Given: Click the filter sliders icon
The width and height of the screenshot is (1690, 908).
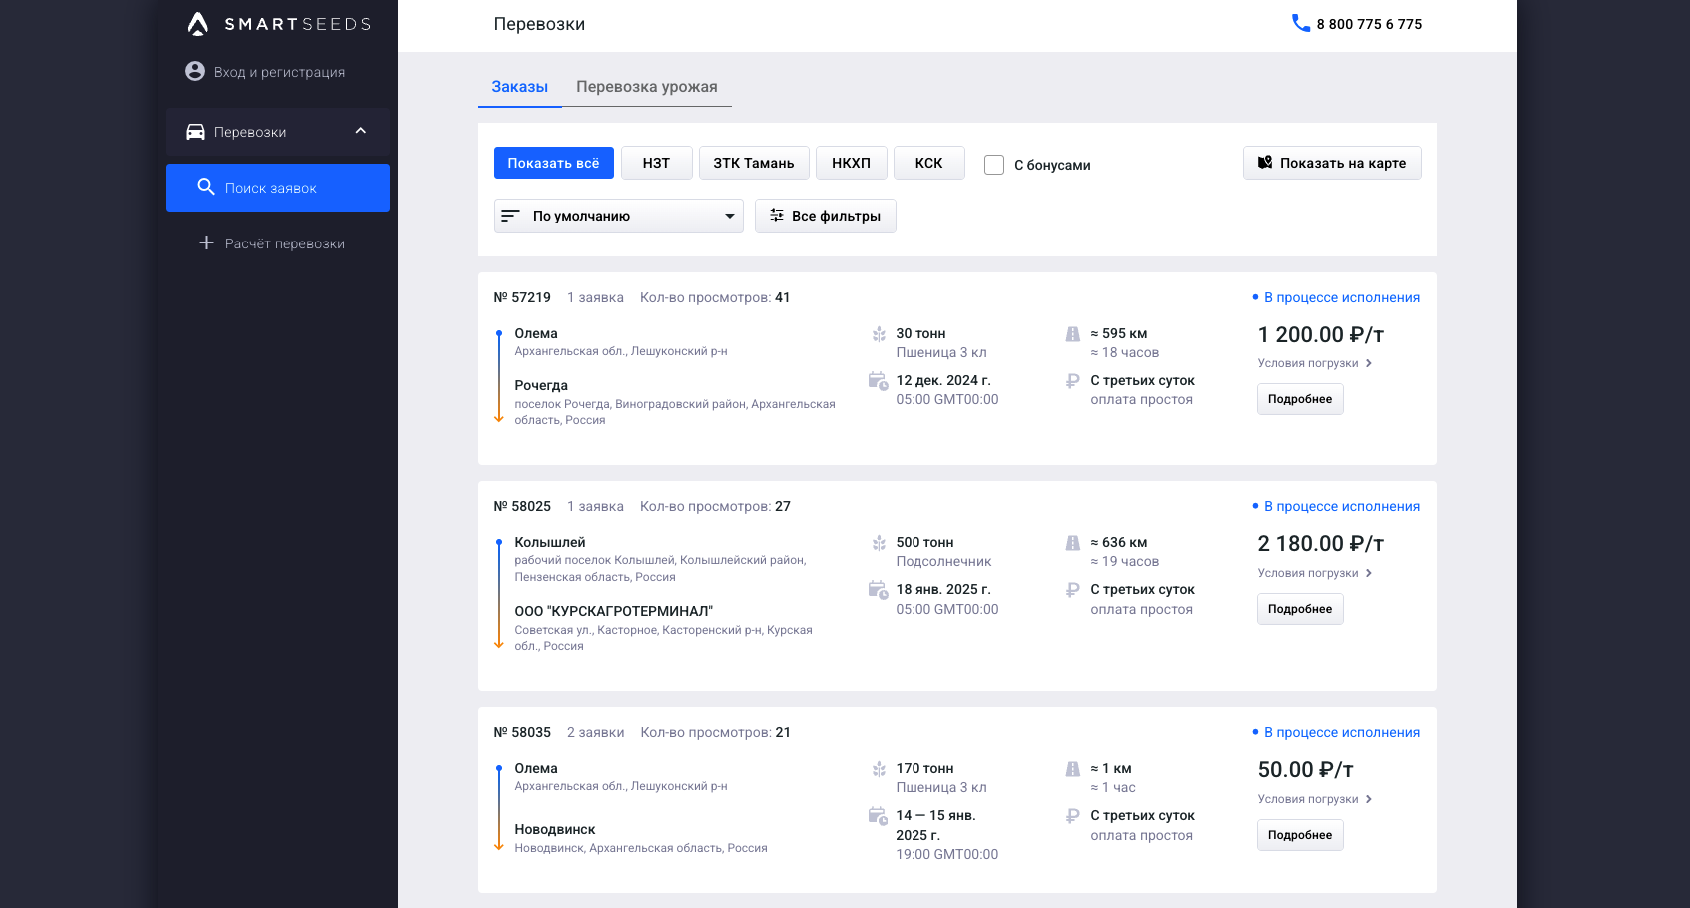Looking at the screenshot, I should click(777, 216).
